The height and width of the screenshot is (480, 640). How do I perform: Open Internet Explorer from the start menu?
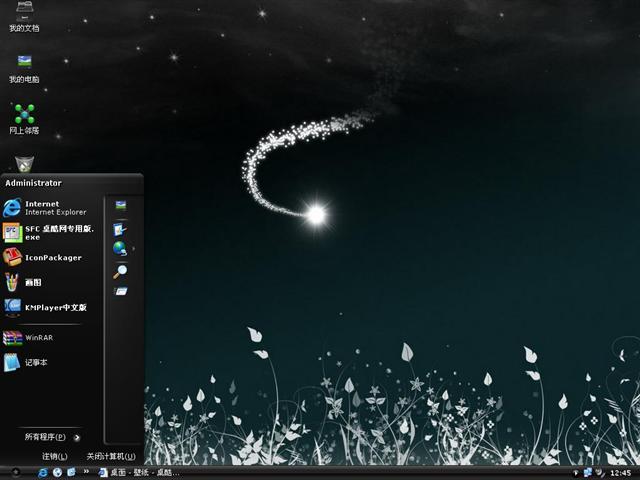point(50,208)
